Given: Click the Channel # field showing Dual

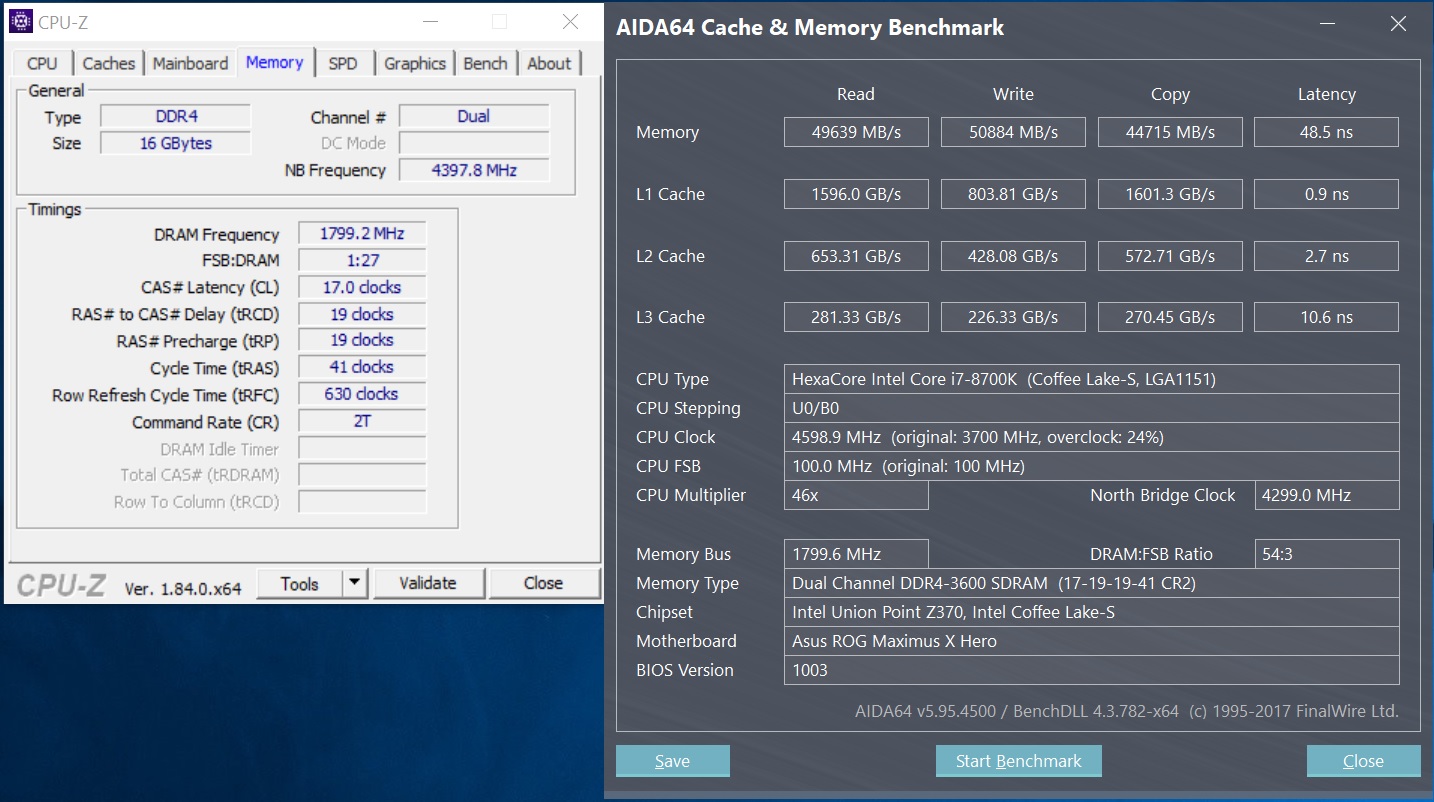Looking at the screenshot, I should pos(474,116).
